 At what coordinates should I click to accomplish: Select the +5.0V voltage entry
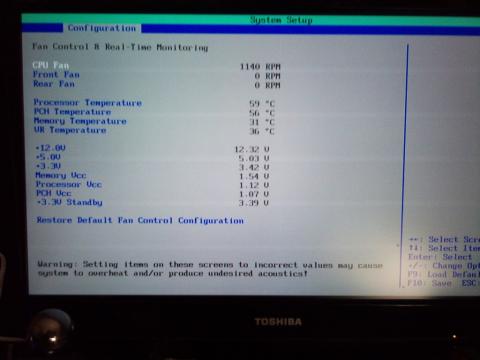(x=48, y=157)
